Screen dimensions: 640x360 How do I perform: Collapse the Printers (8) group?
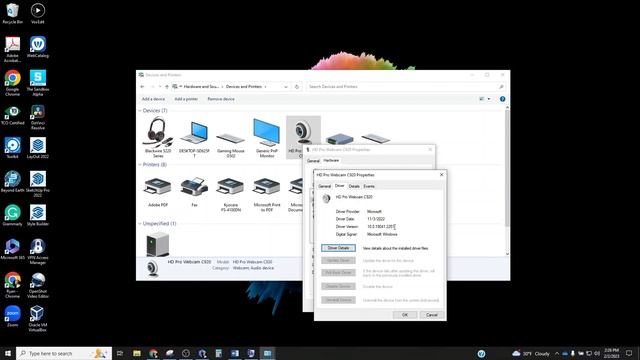[x=140, y=164]
